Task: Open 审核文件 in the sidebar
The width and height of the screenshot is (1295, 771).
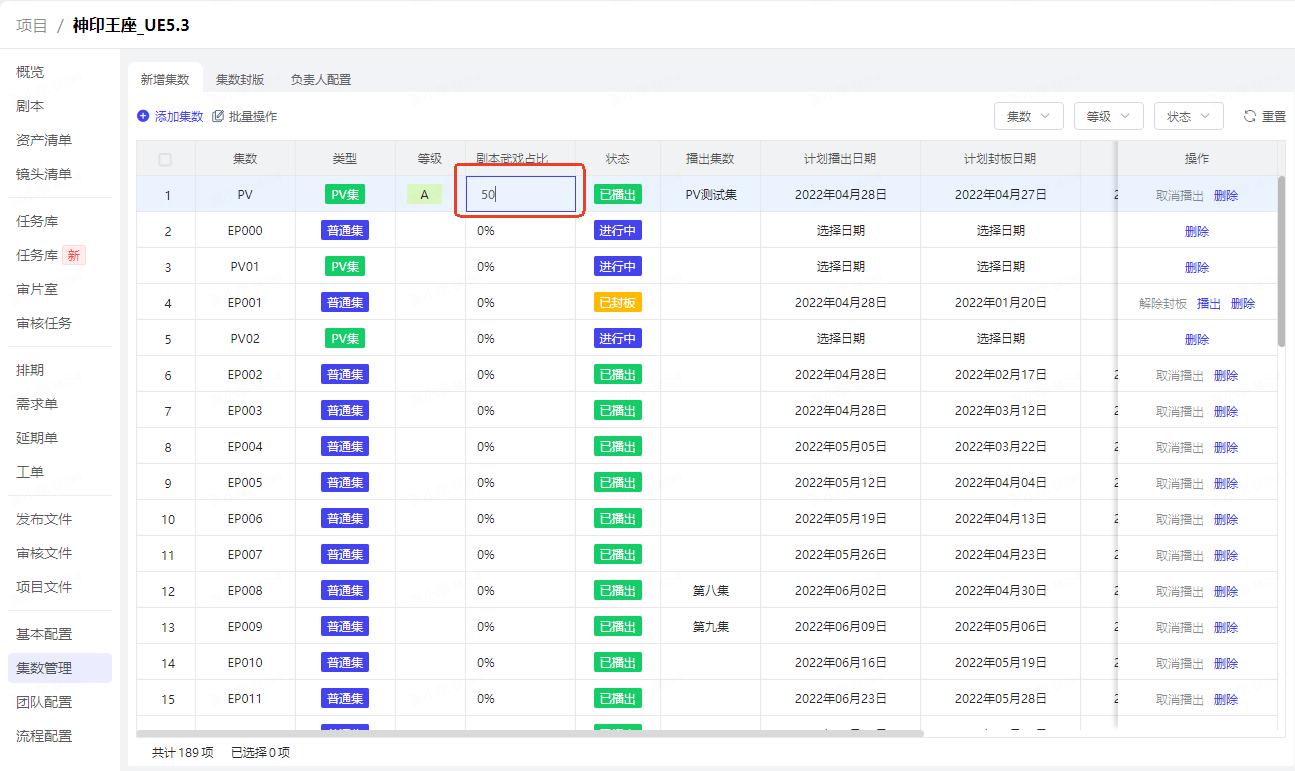Action: pyautogui.click(x=44, y=553)
